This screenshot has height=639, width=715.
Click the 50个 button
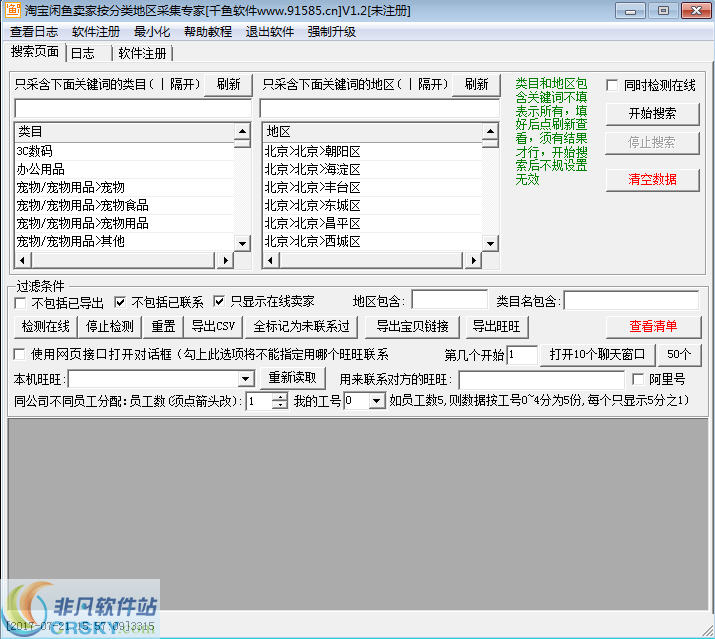tap(679, 355)
